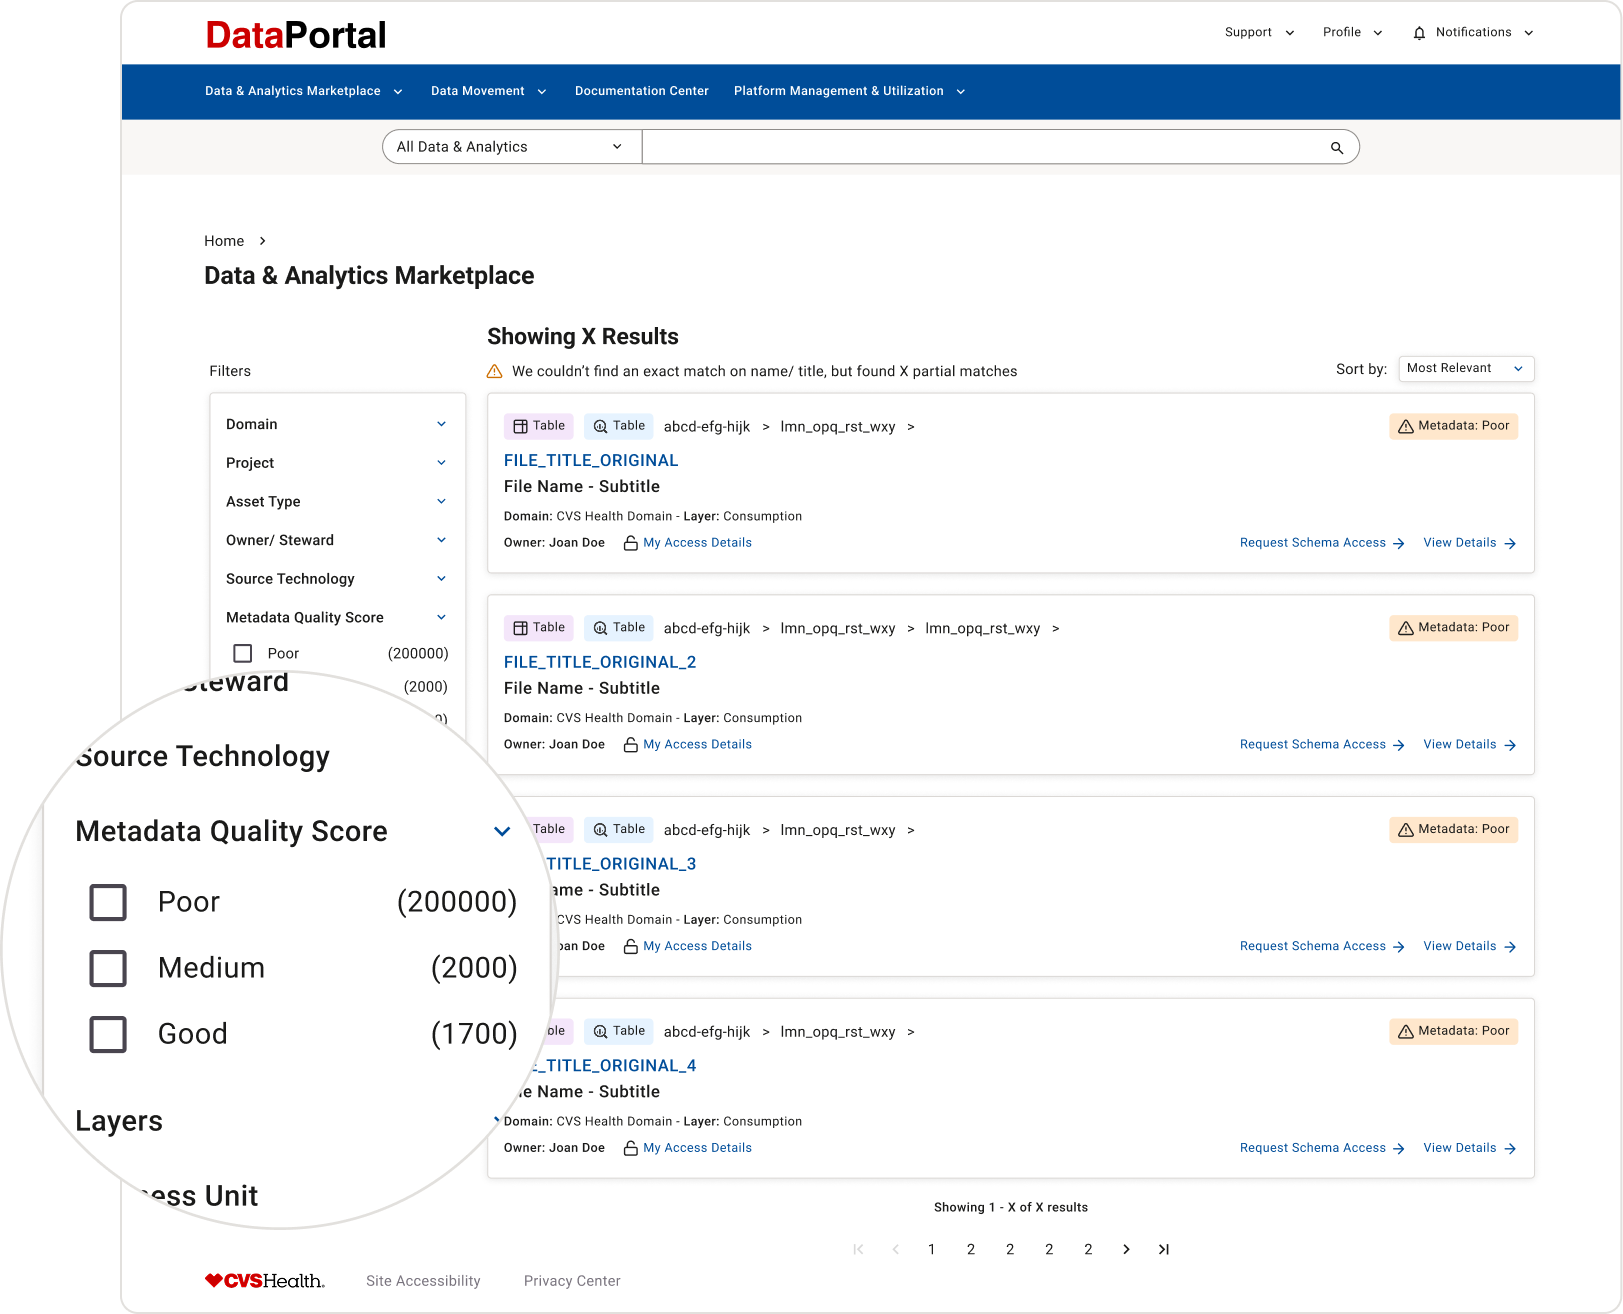Check the Medium quality score checkbox

pos(108,968)
